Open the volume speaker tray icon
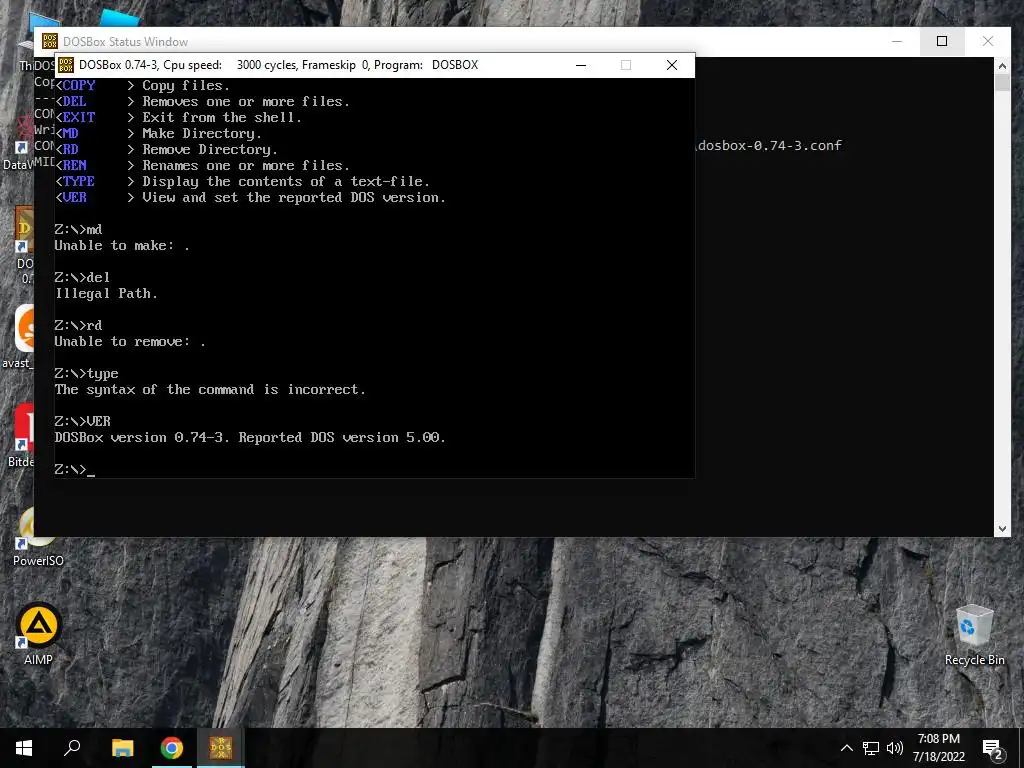Image resolution: width=1024 pixels, height=768 pixels. click(x=895, y=748)
